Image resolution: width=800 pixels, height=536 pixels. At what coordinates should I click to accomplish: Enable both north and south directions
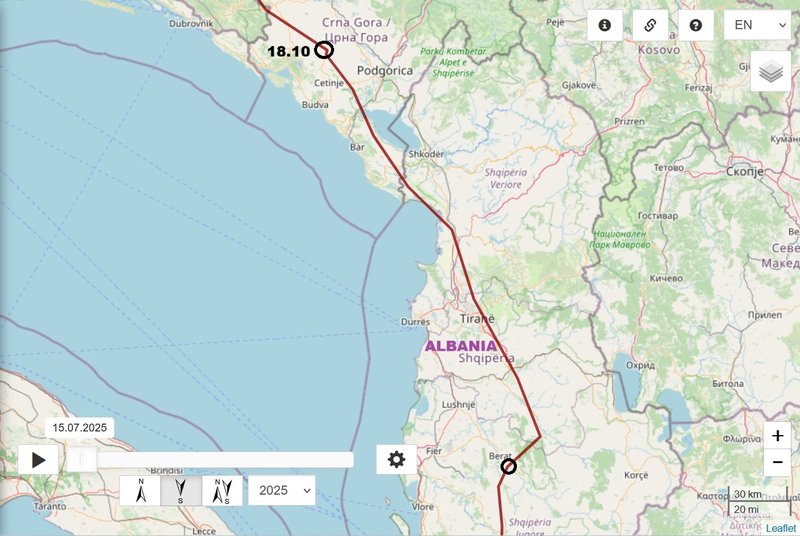coord(222,491)
